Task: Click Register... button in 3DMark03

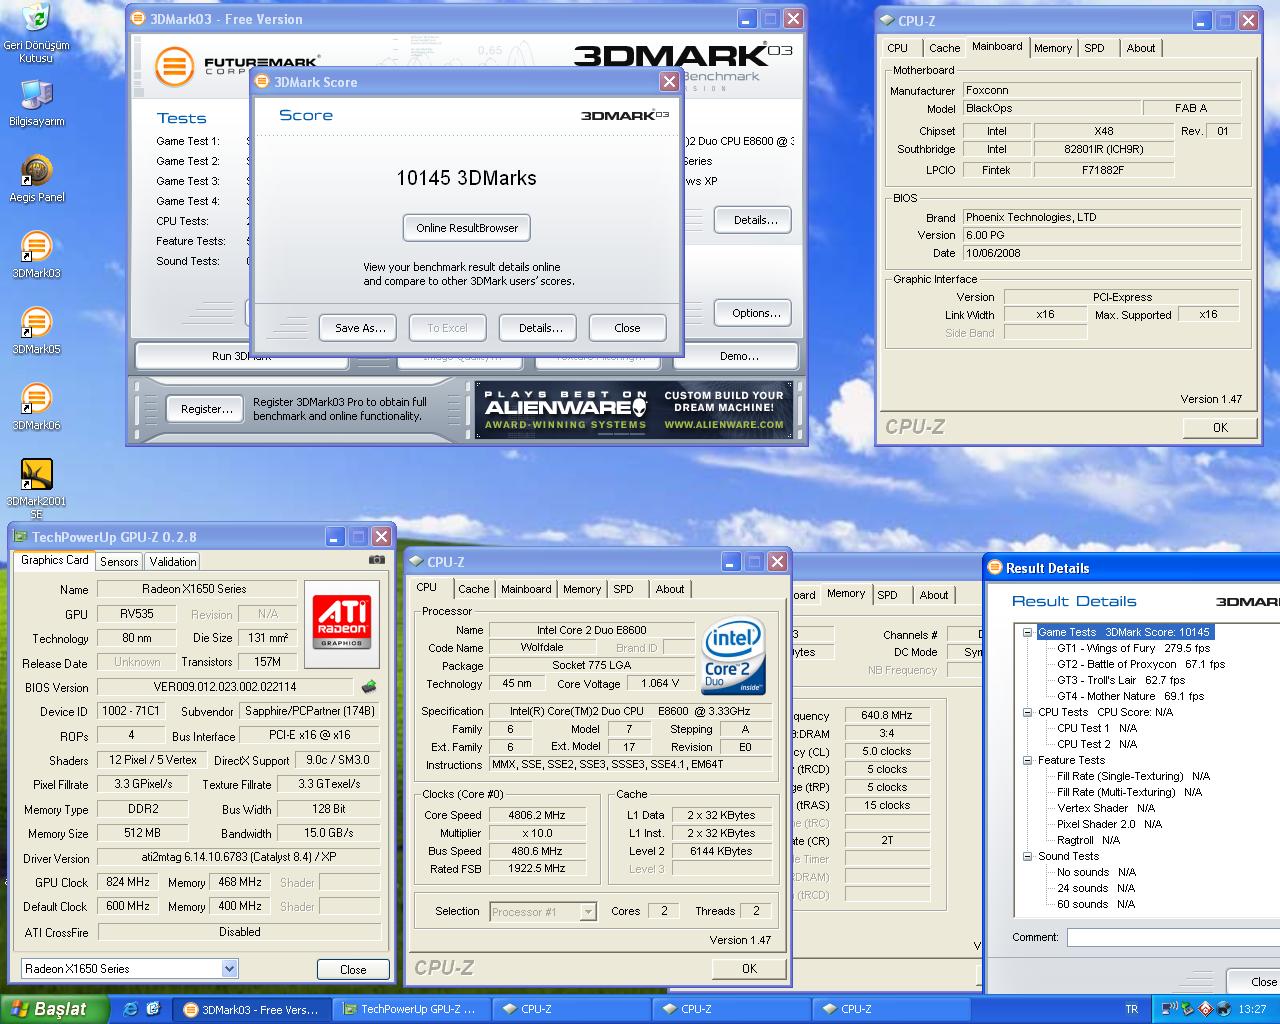Action: coord(206,408)
